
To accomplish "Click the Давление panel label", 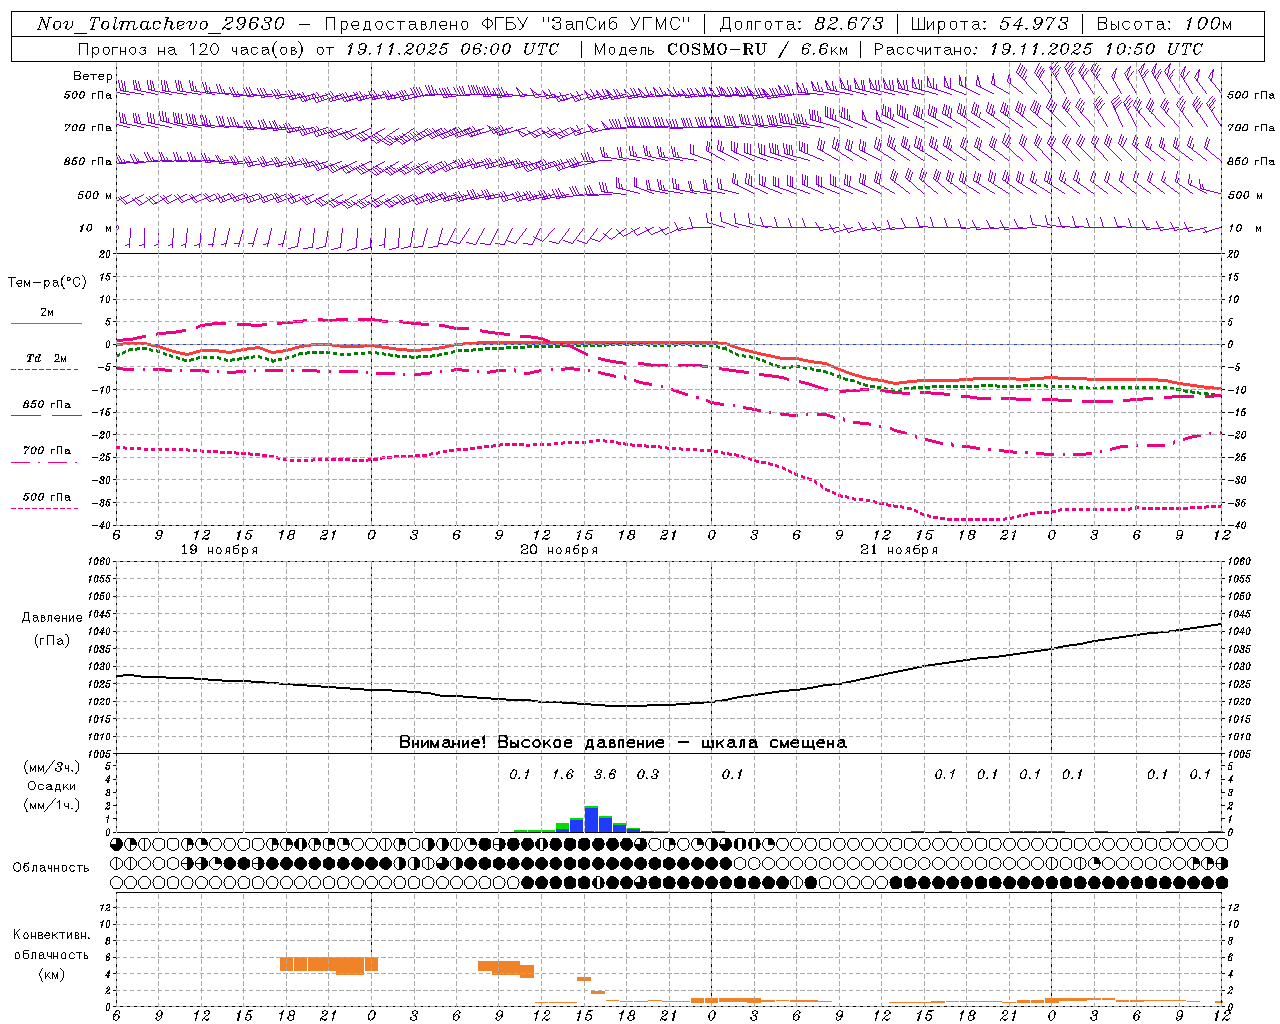I will pyautogui.click(x=52, y=618).
